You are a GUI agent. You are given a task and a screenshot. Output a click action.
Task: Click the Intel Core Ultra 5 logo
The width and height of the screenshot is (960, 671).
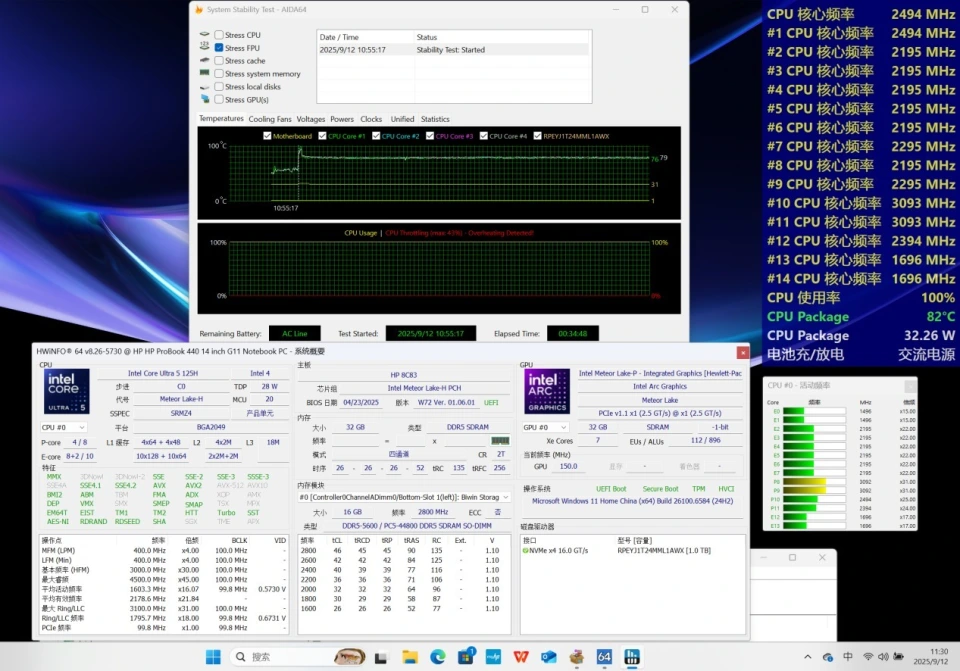66,391
